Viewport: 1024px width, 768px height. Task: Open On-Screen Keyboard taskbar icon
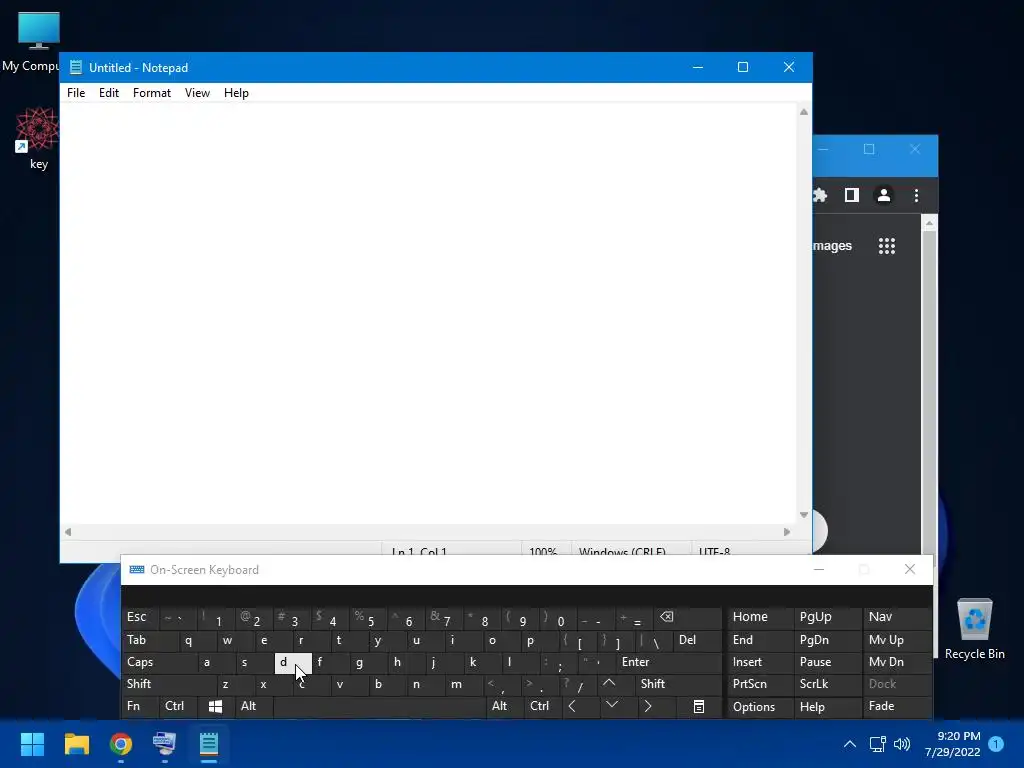point(165,744)
